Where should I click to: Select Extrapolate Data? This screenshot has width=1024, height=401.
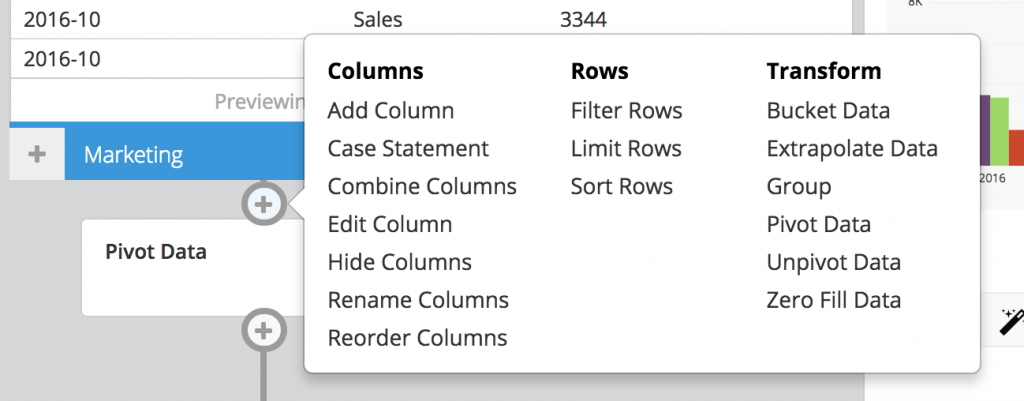coord(852,148)
